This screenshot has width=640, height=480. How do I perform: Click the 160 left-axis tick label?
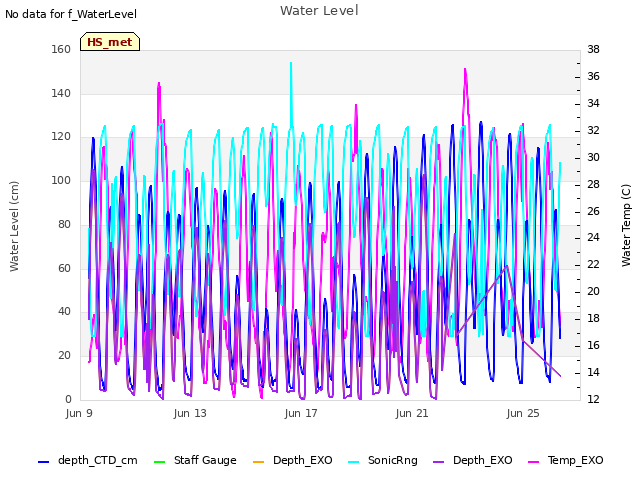click(x=61, y=49)
